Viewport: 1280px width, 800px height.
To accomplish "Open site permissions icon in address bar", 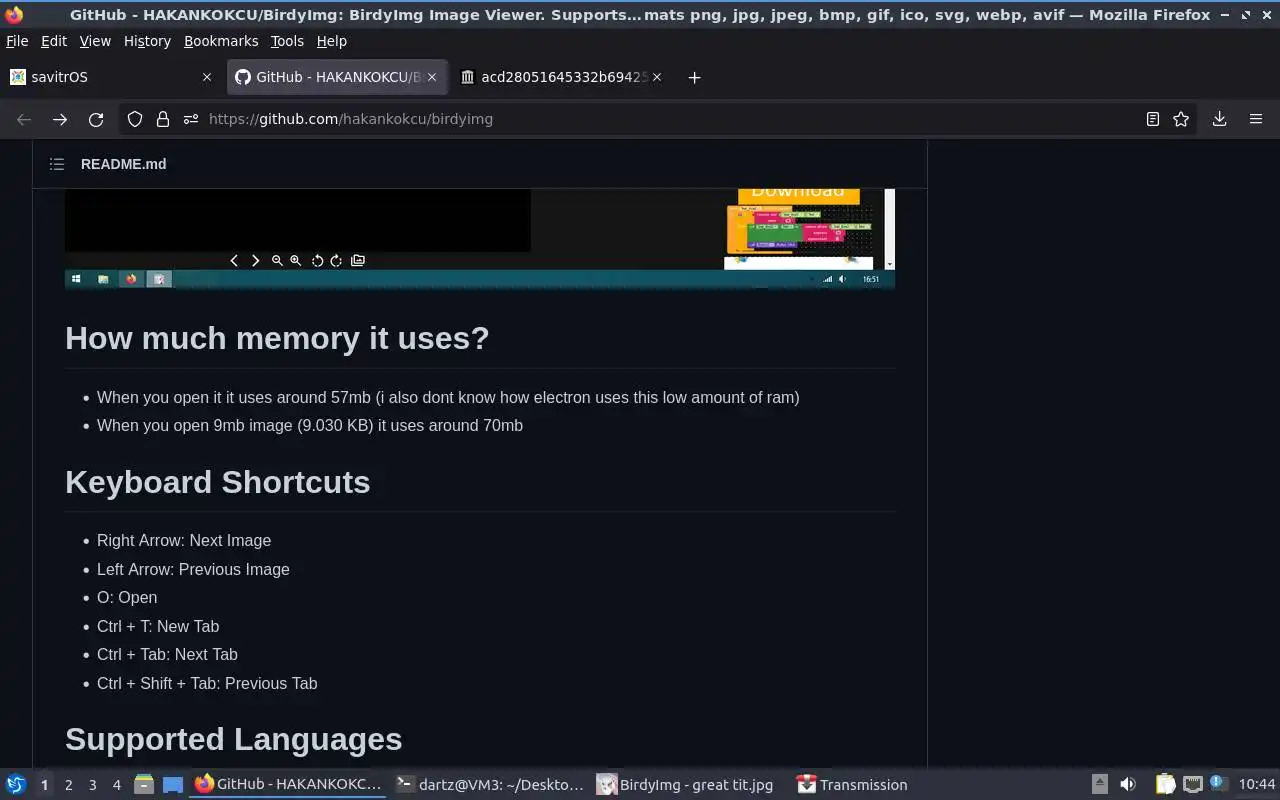I will click(191, 119).
